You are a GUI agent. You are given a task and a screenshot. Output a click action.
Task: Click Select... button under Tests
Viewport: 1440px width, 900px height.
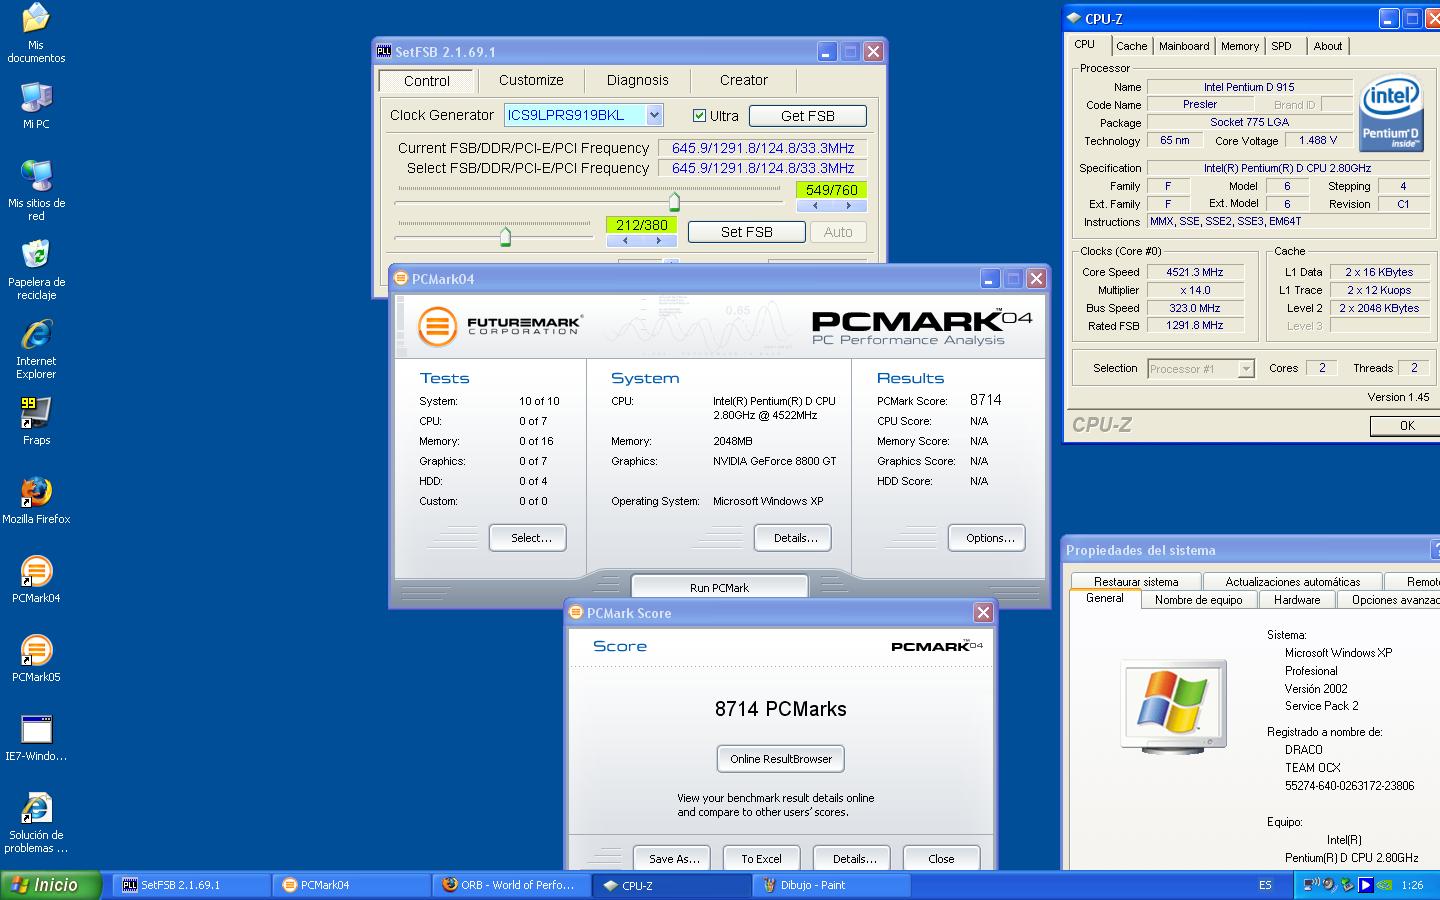point(528,538)
